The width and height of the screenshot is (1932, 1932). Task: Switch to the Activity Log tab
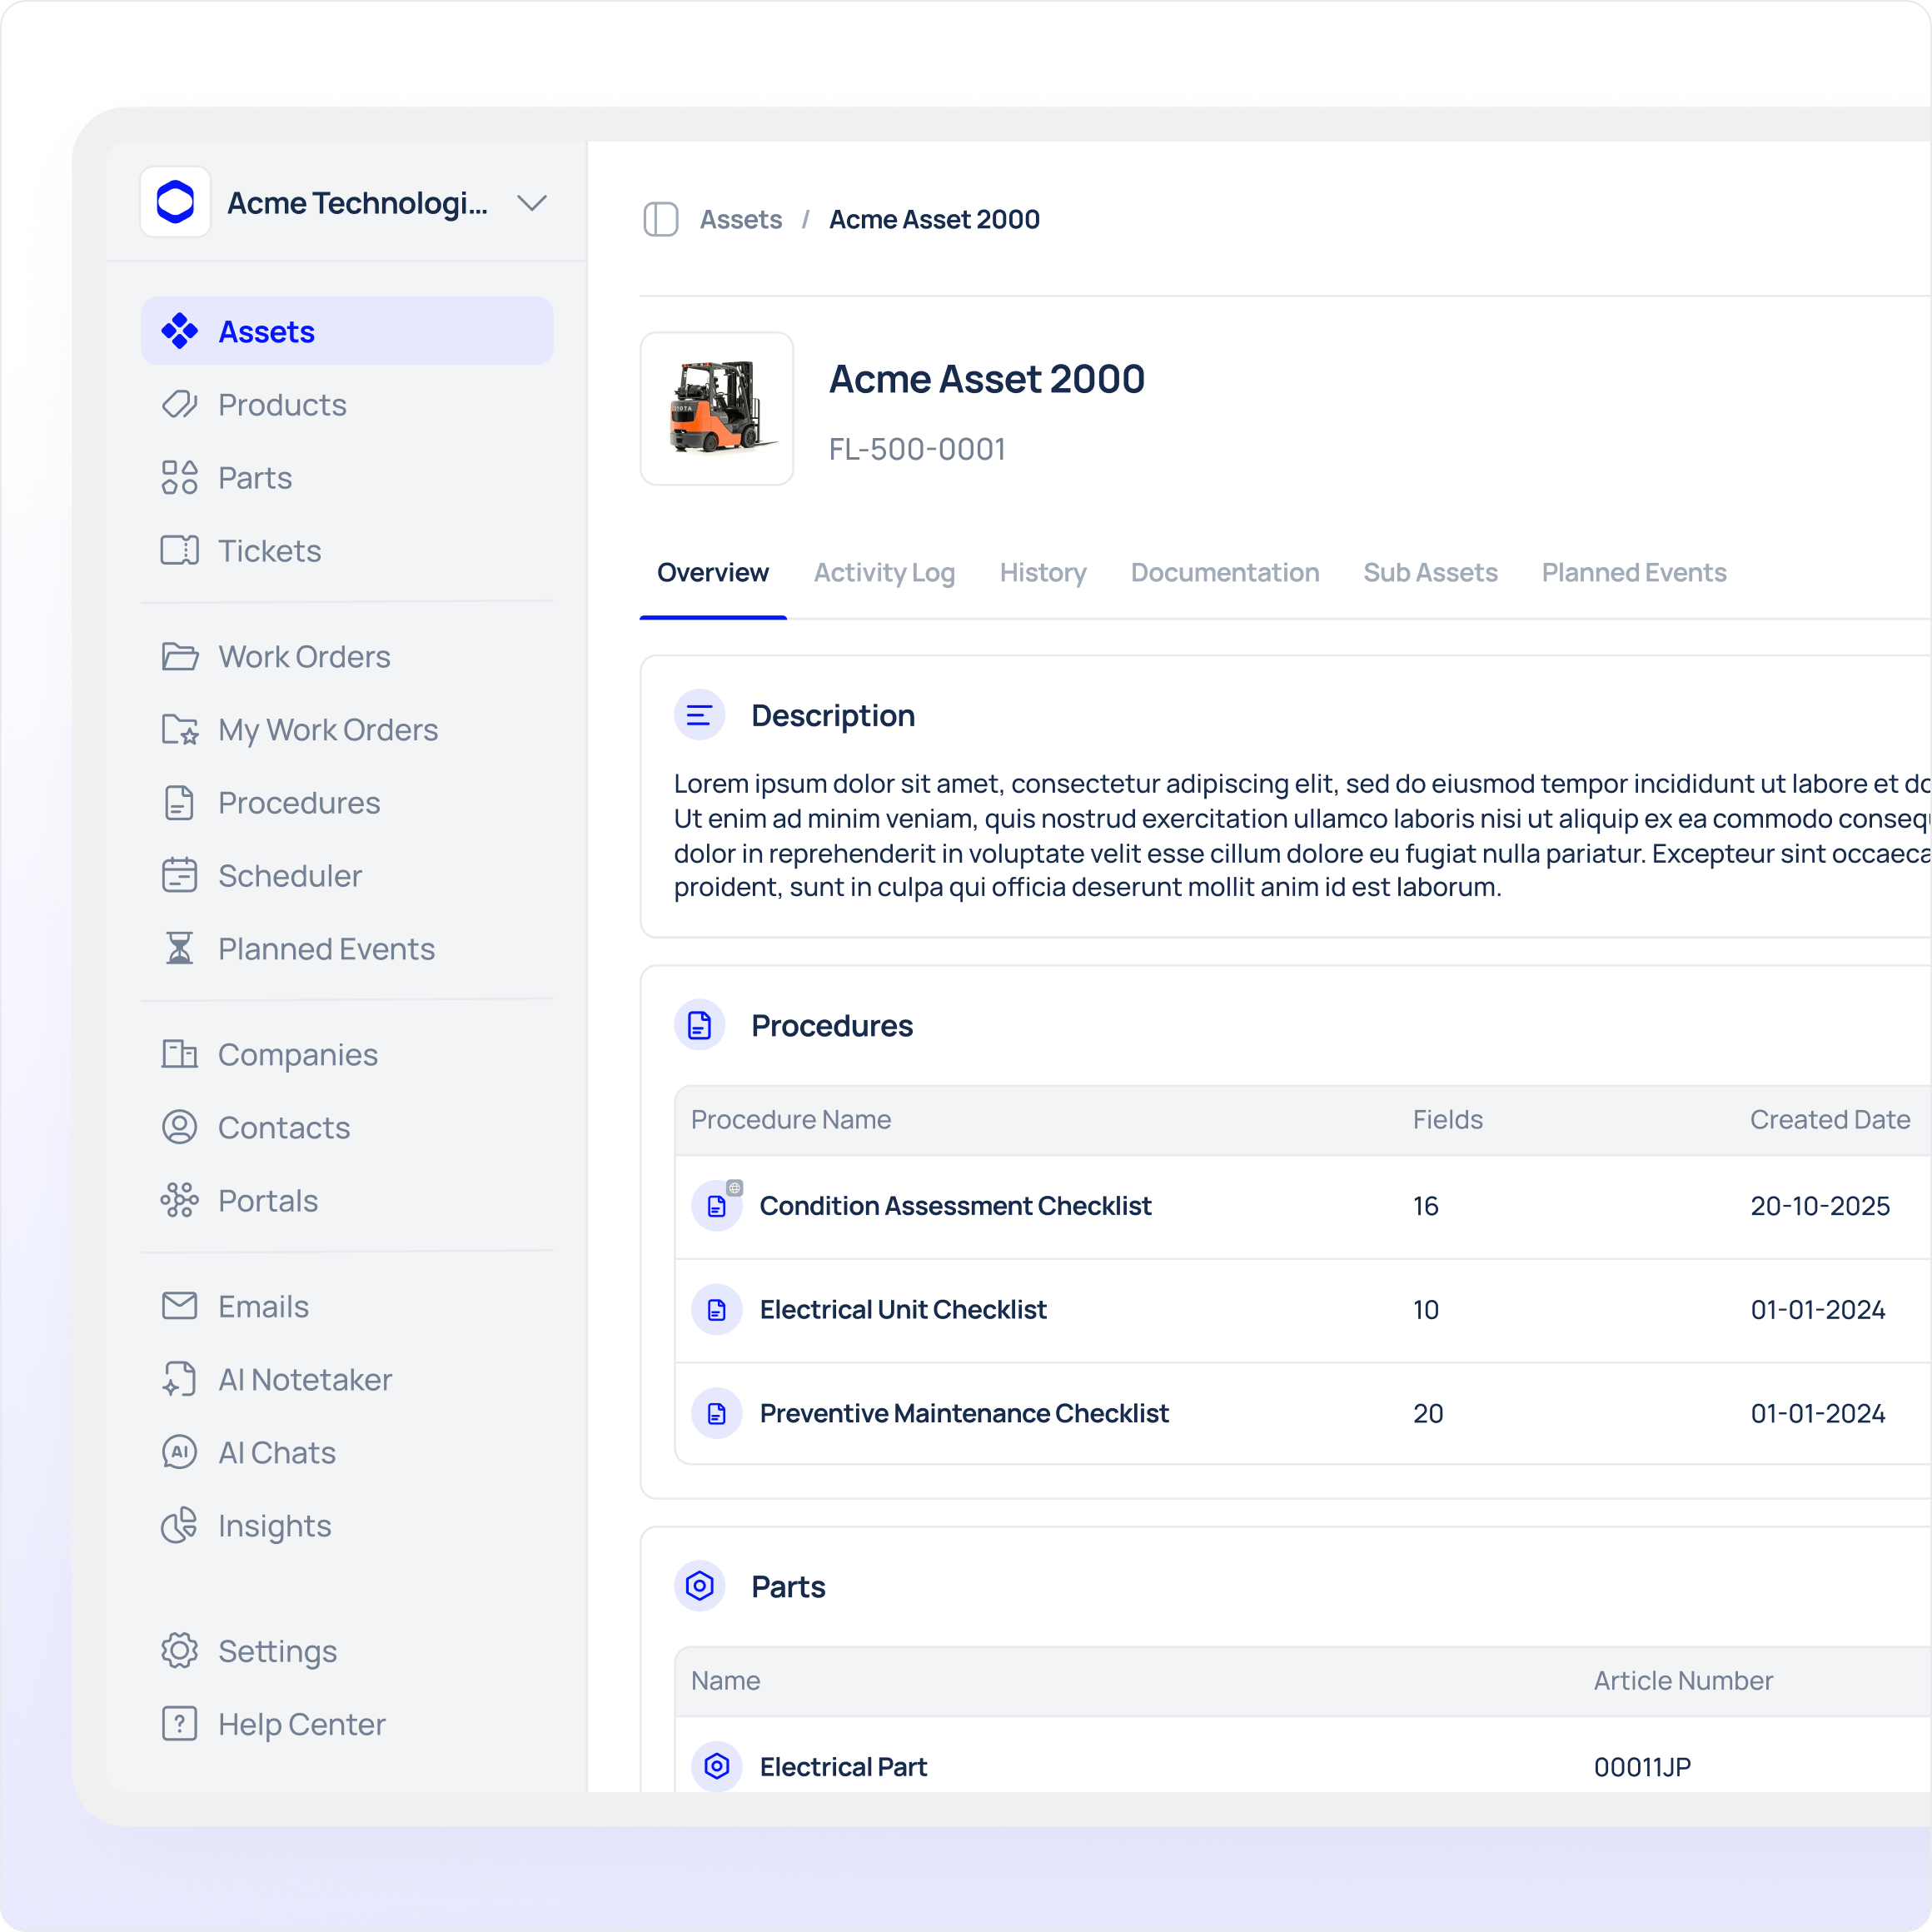coord(884,573)
